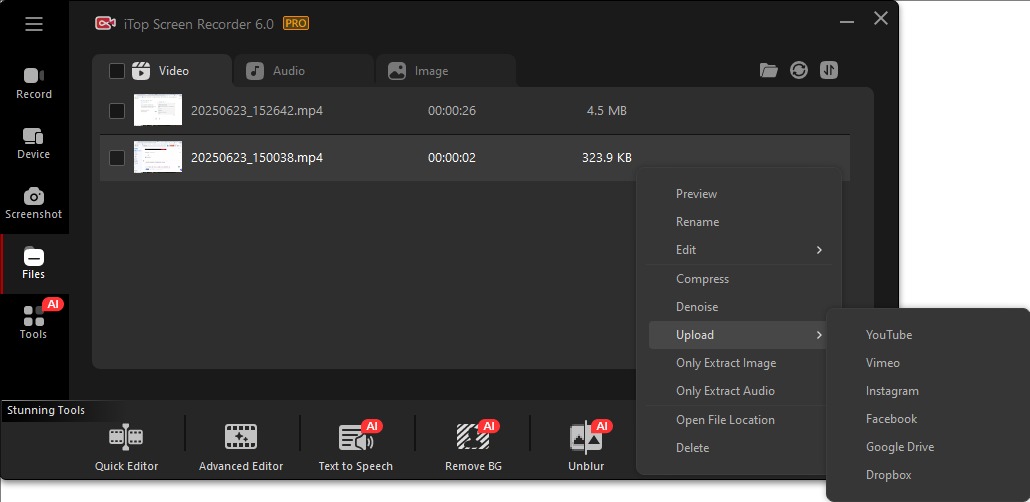Click the sort order icon
Image resolution: width=1030 pixels, height=502 pixels.
[829, 70]
